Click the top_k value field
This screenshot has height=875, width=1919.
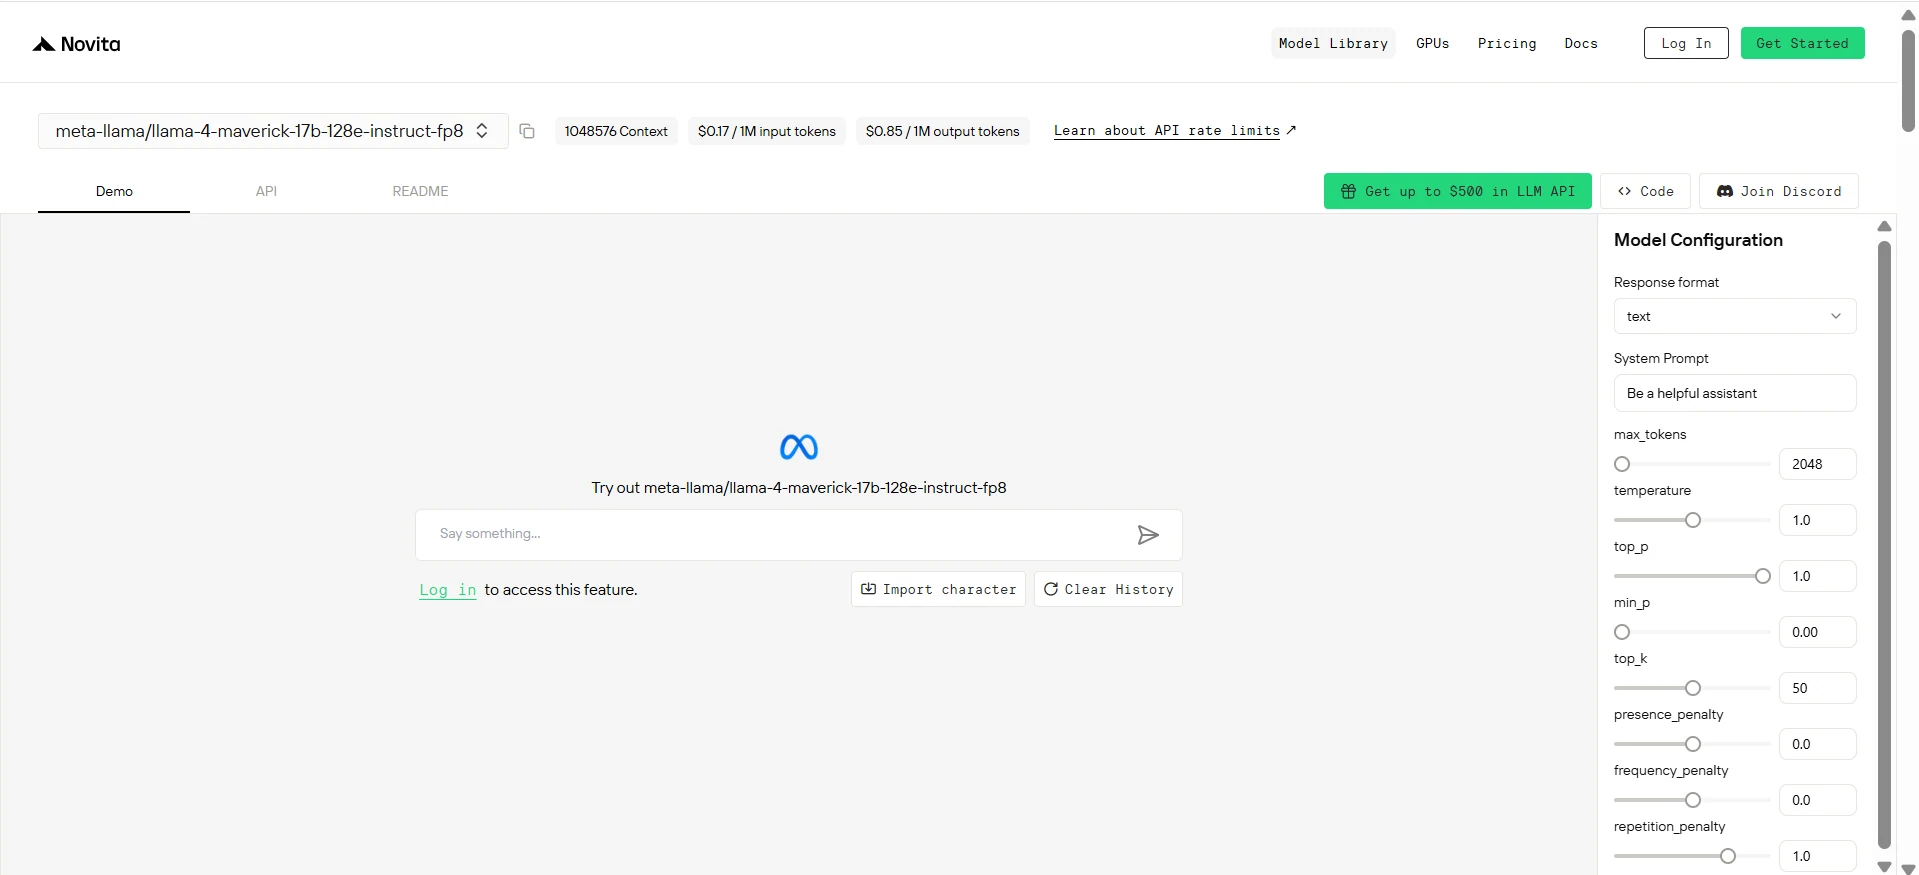click(1818, 688)
